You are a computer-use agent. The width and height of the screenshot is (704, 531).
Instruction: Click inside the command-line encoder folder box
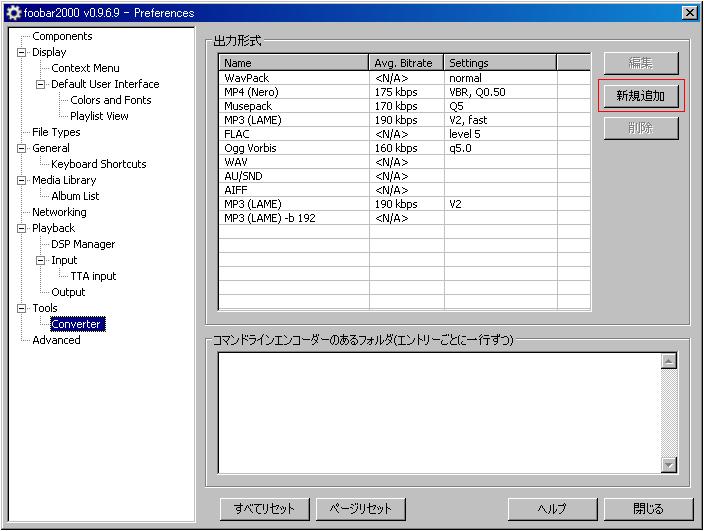tap(439, 413)
